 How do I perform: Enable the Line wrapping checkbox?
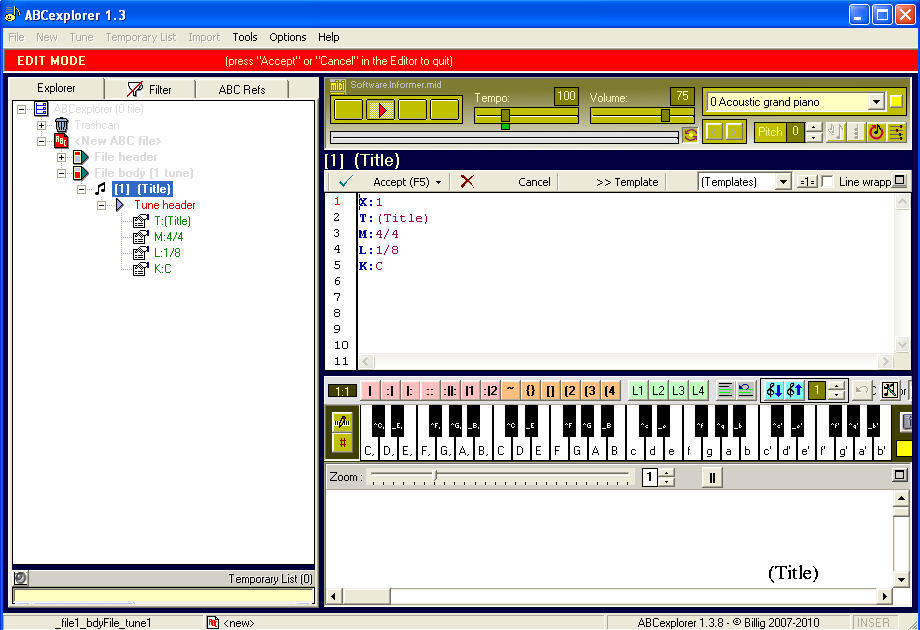click(827, 182)
